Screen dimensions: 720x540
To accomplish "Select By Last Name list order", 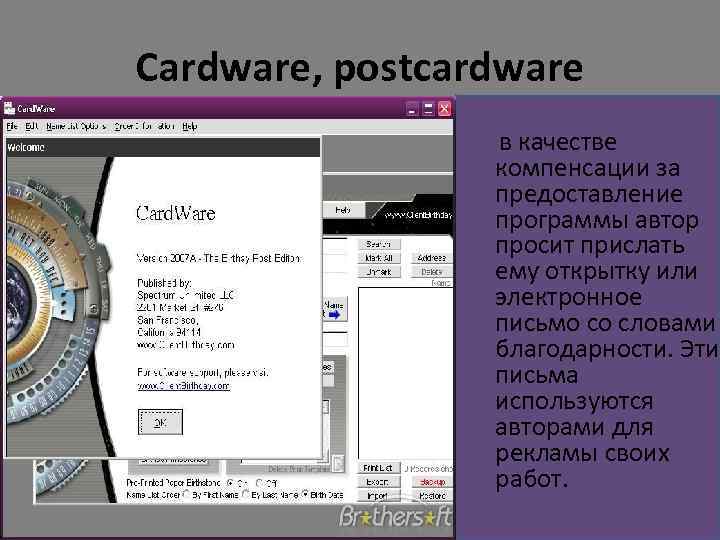I will [246, 495].
